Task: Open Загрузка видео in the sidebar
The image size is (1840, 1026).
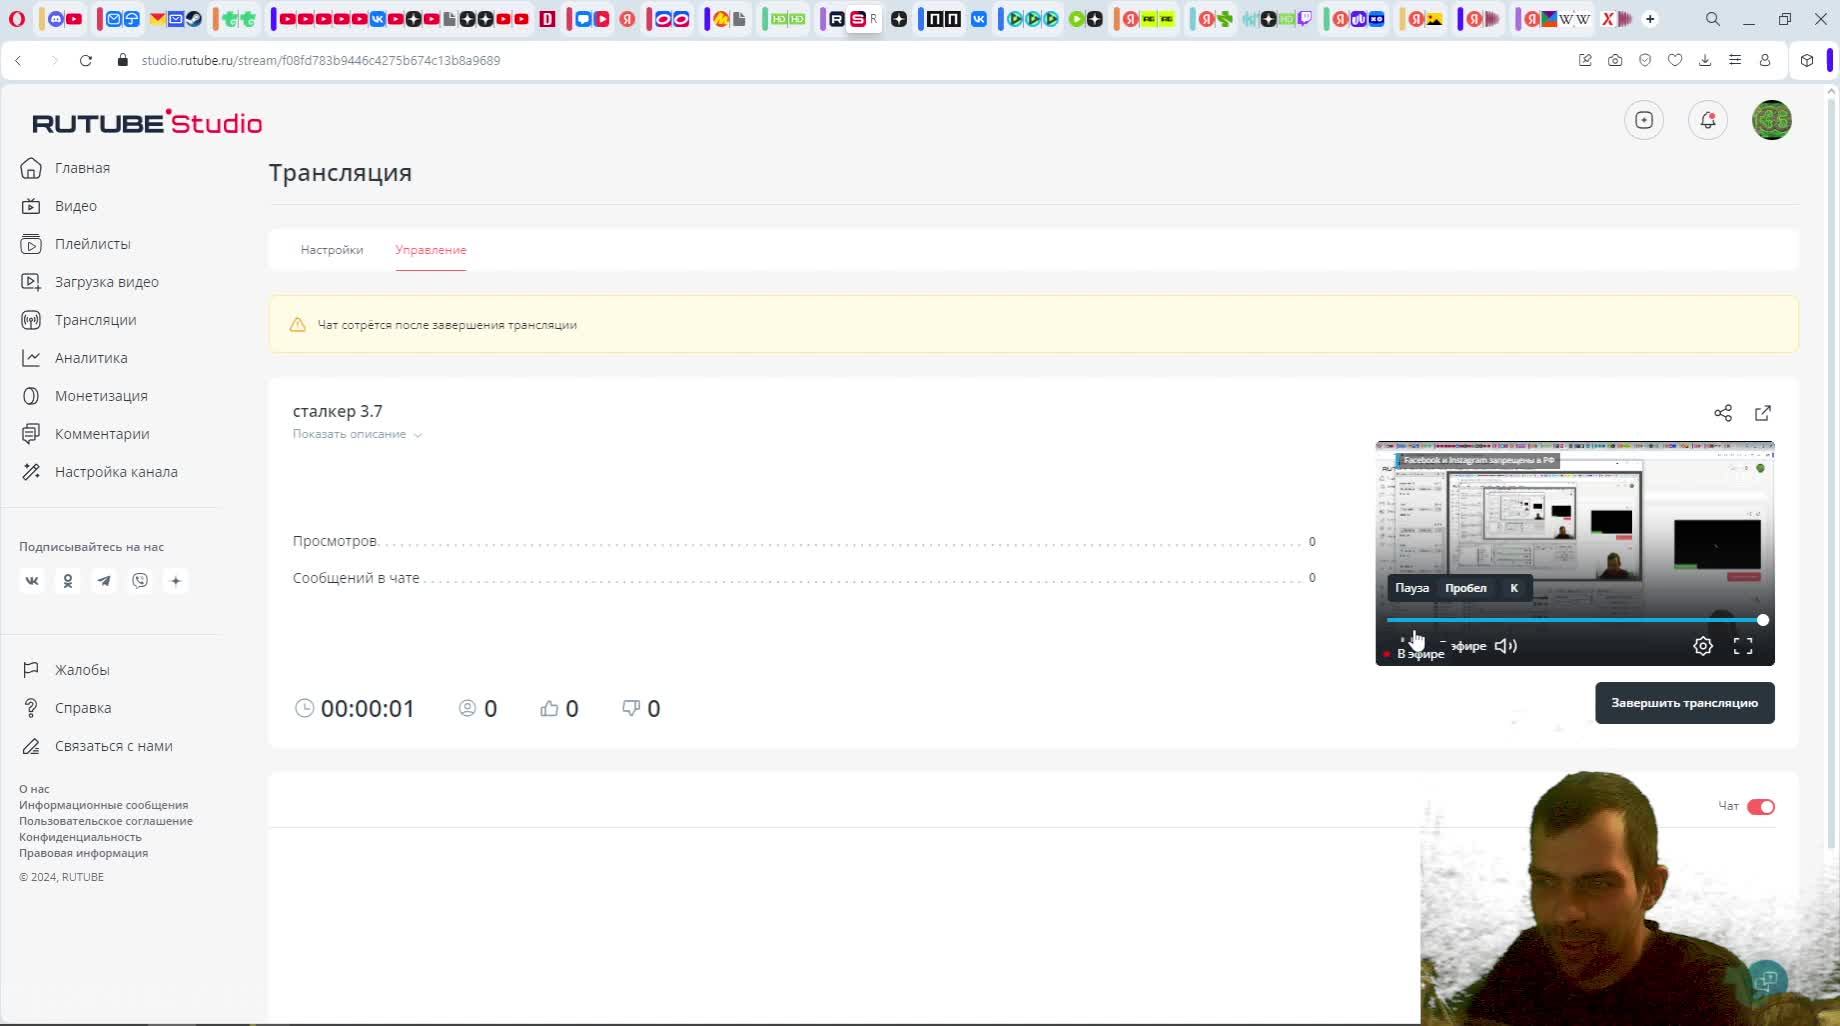Action: pos(89,282)
